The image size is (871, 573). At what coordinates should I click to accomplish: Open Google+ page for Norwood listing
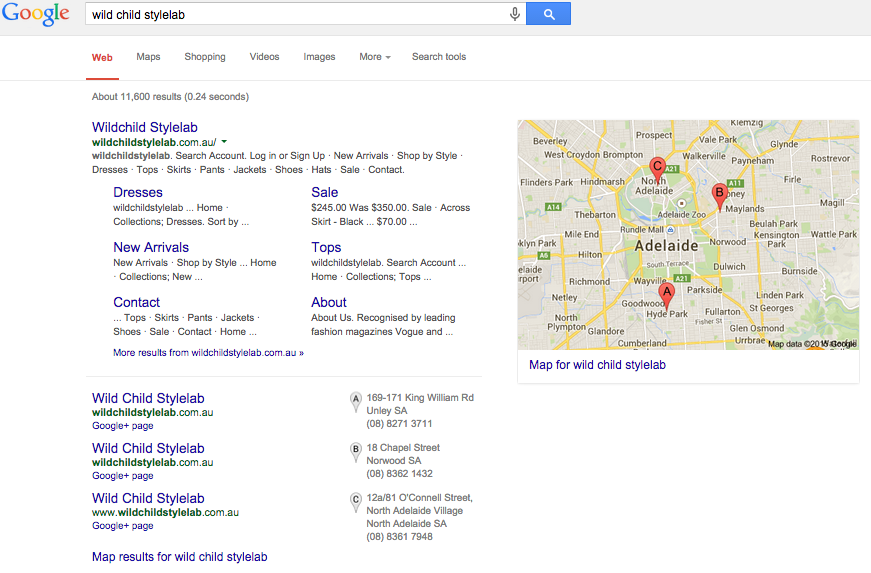(123, 476)
